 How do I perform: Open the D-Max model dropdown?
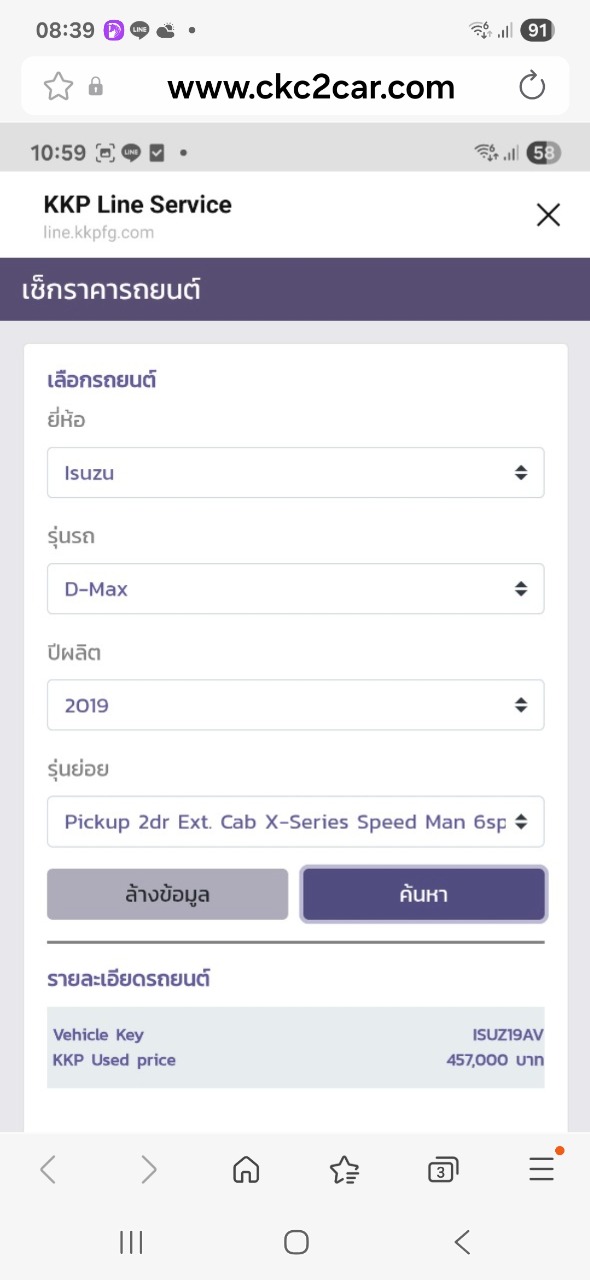(x=296, y=589)
